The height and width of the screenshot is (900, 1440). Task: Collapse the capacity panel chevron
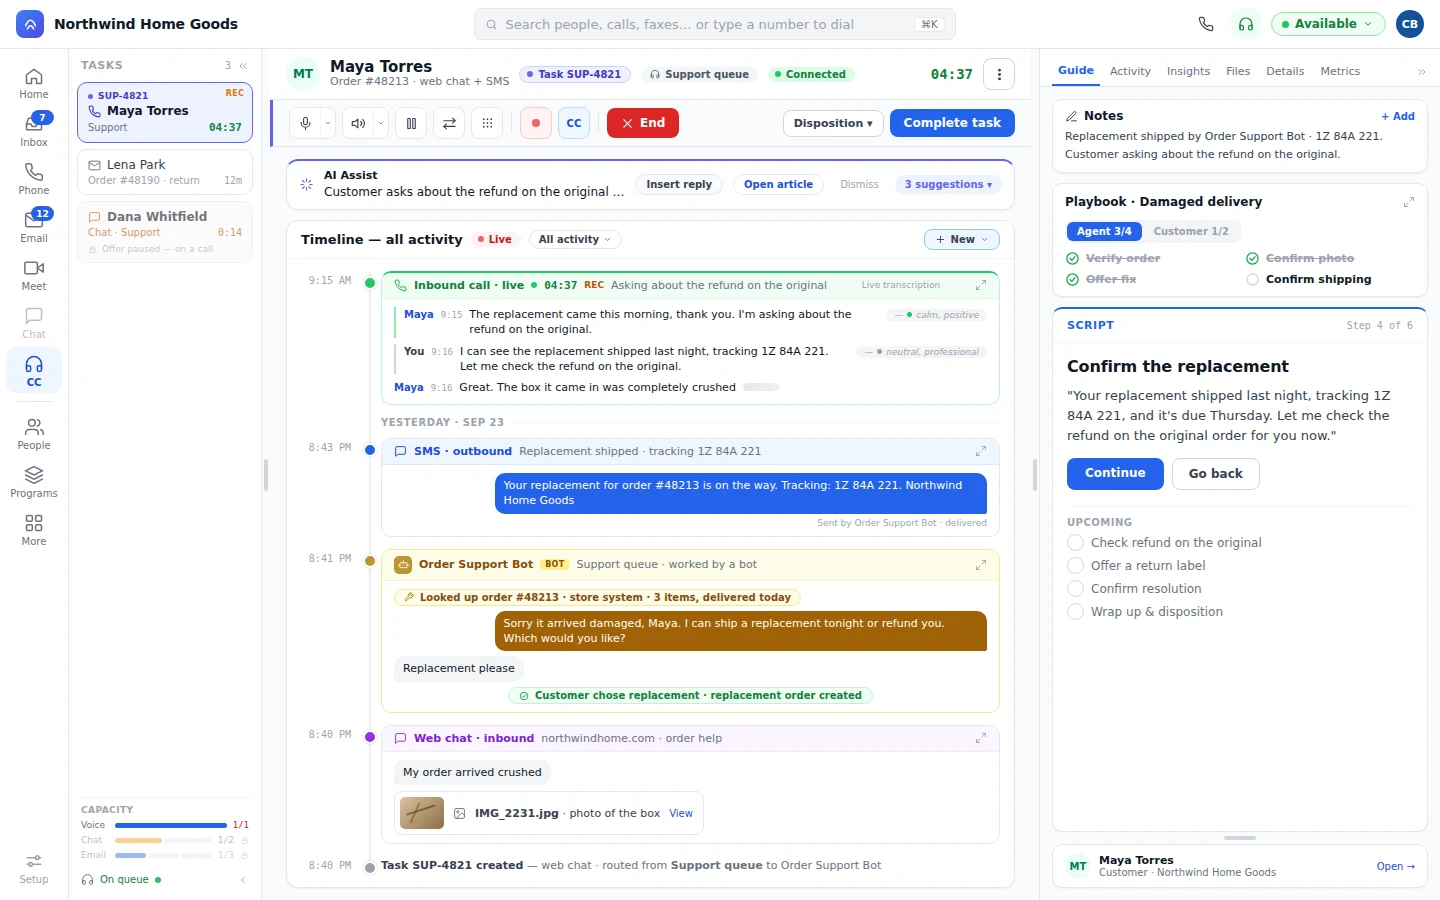click(x=243, y=880)
